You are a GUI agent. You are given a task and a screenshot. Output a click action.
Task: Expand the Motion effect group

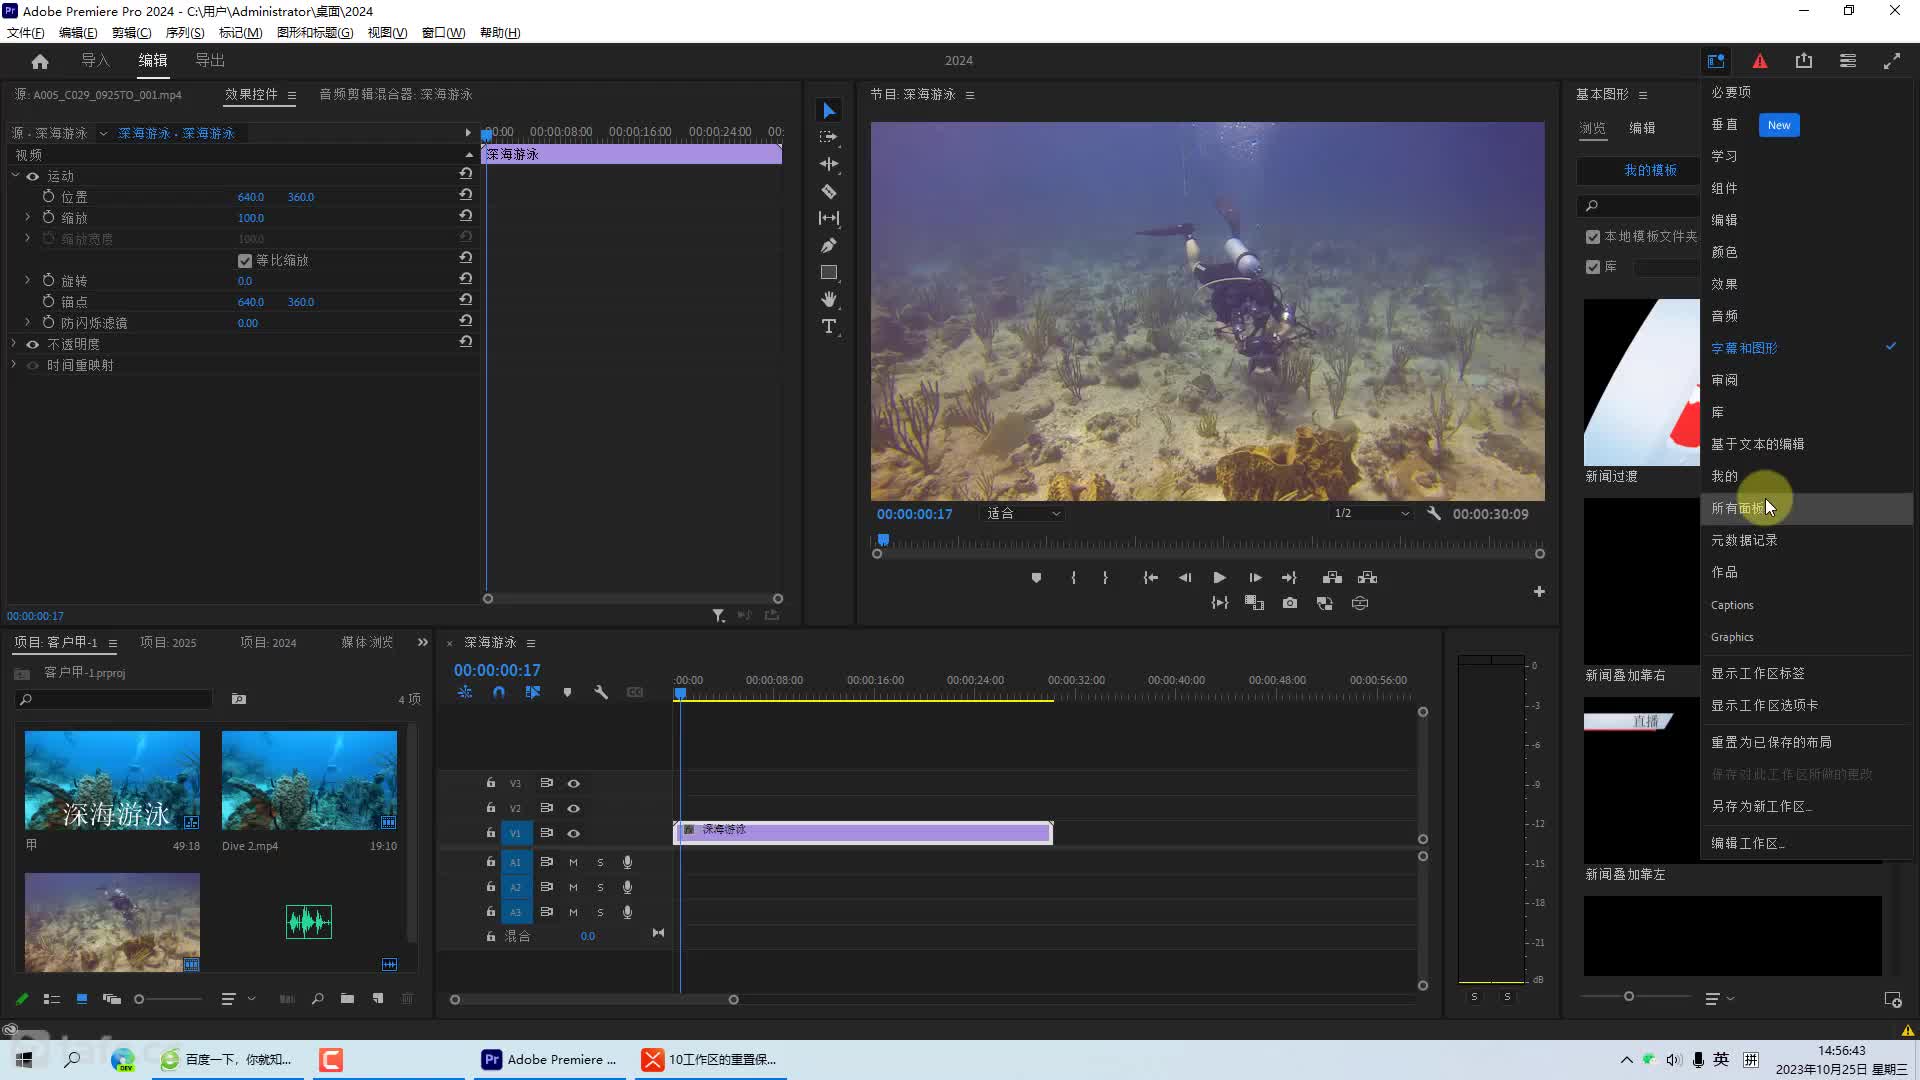coord(15,176)
